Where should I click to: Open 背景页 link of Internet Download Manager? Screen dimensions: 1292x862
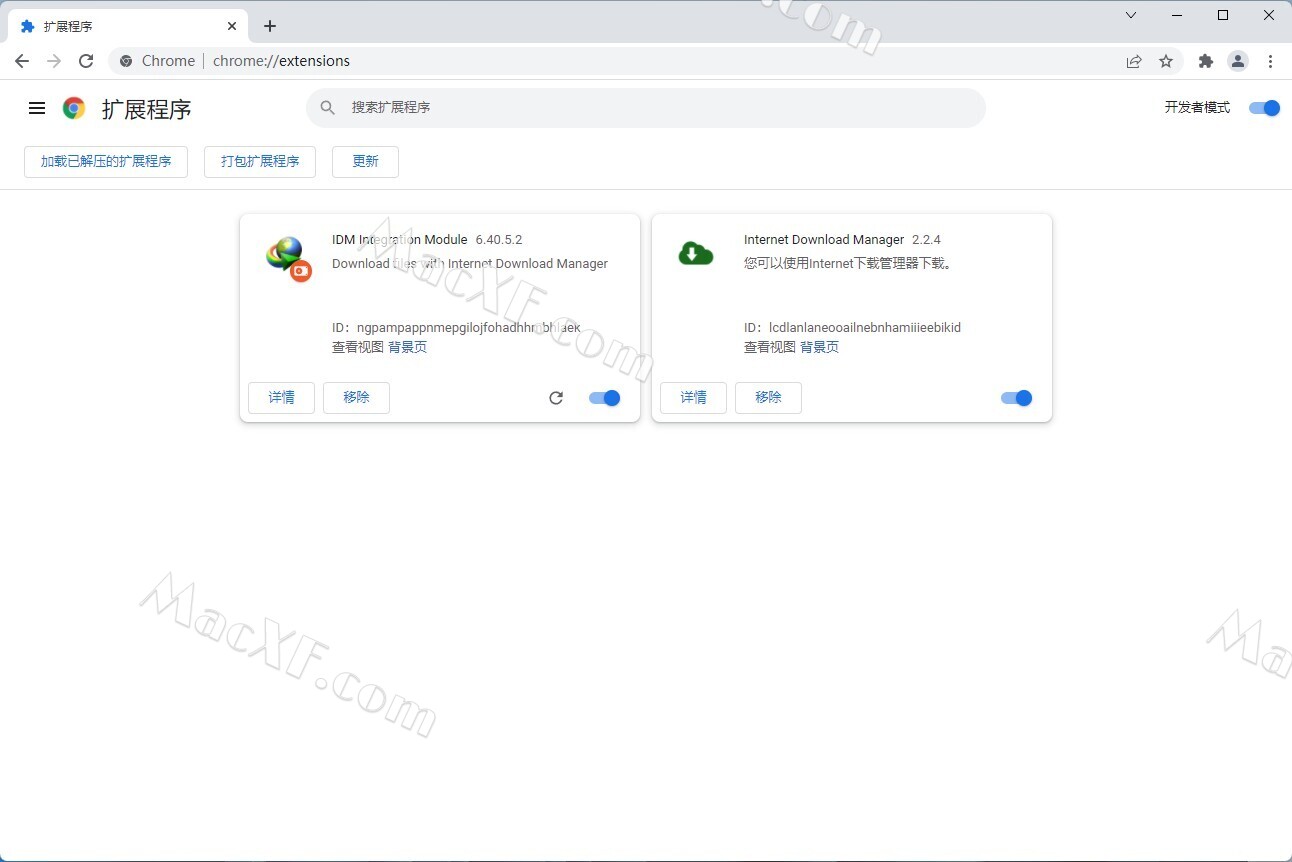819,347
